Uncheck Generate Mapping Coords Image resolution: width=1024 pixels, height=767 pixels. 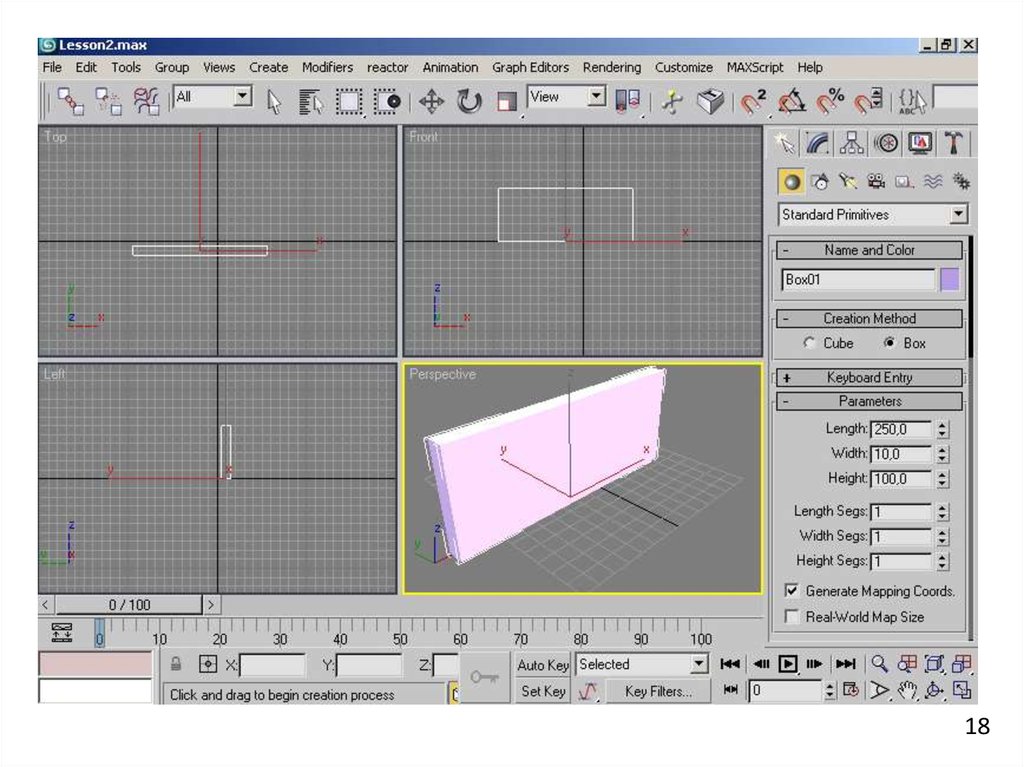pyautogui.click(x=792, y=591)
